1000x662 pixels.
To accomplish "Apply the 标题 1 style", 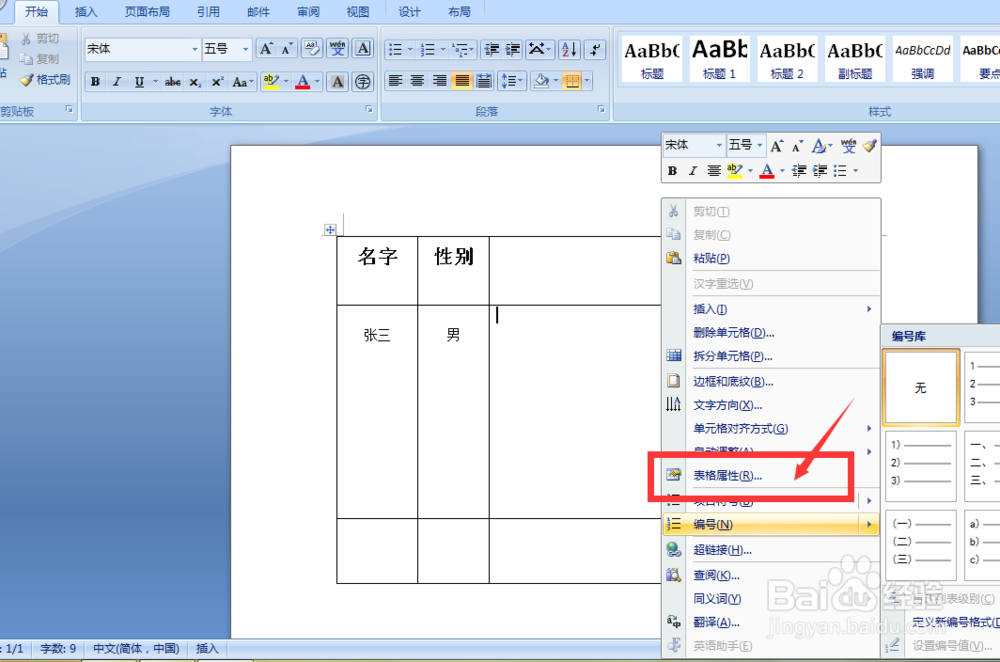I will click(719, 58).
